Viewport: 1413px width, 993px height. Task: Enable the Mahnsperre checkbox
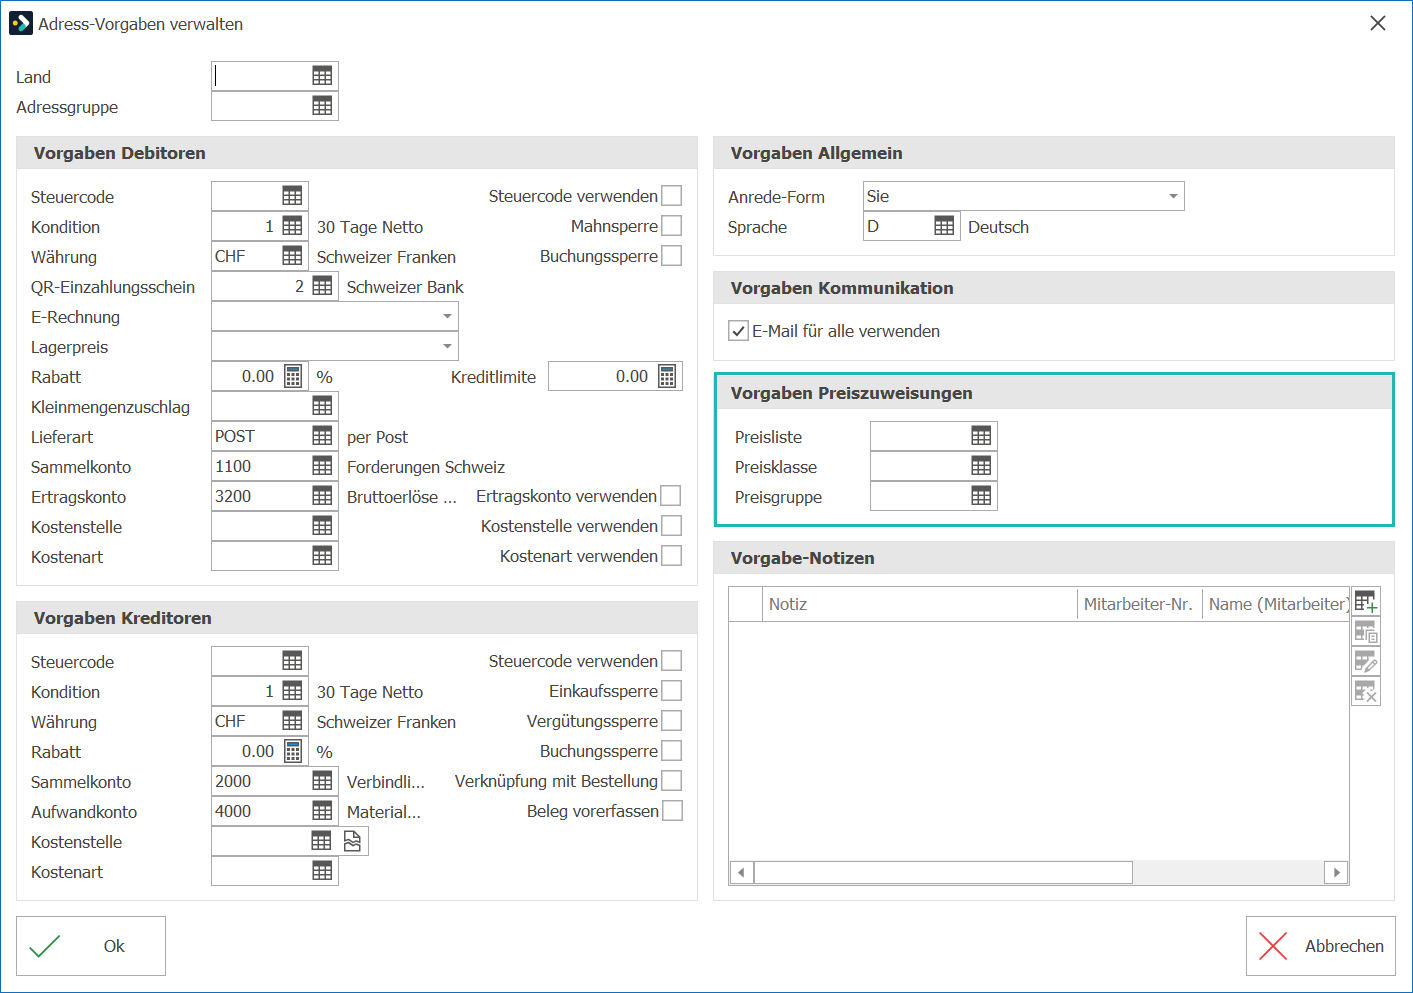click(x=672, y=226)
